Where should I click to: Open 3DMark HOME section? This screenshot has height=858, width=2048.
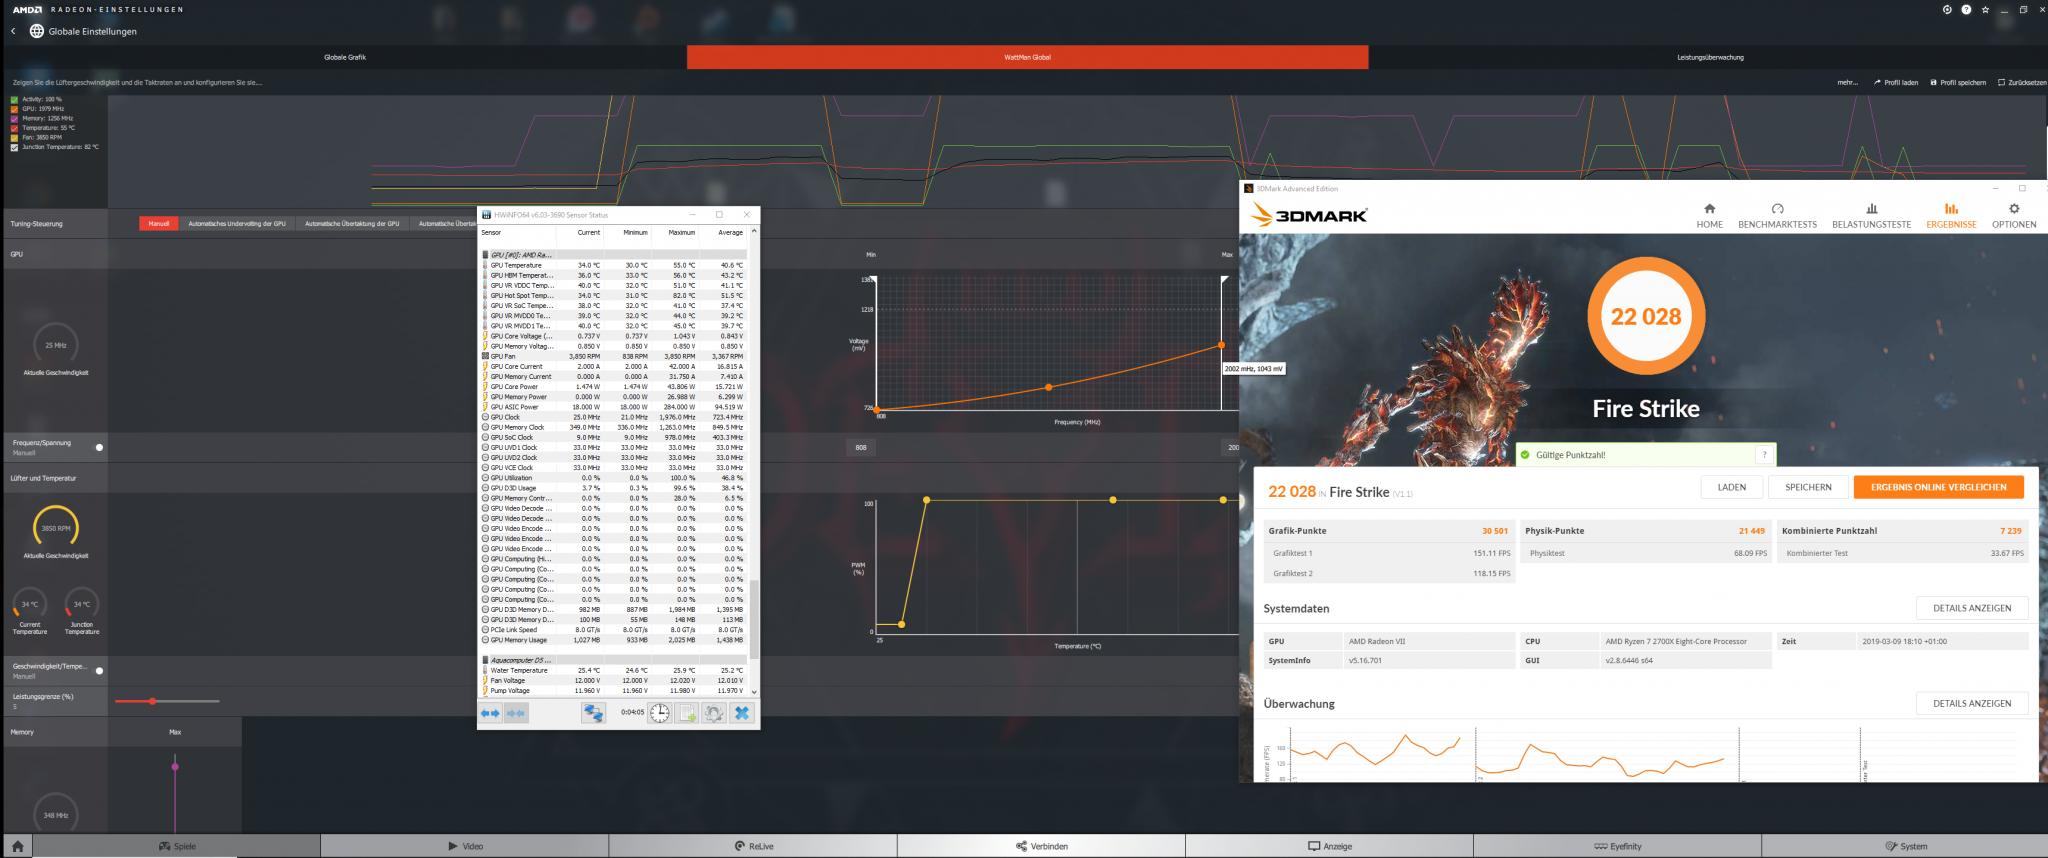[x=1709, y=216]
